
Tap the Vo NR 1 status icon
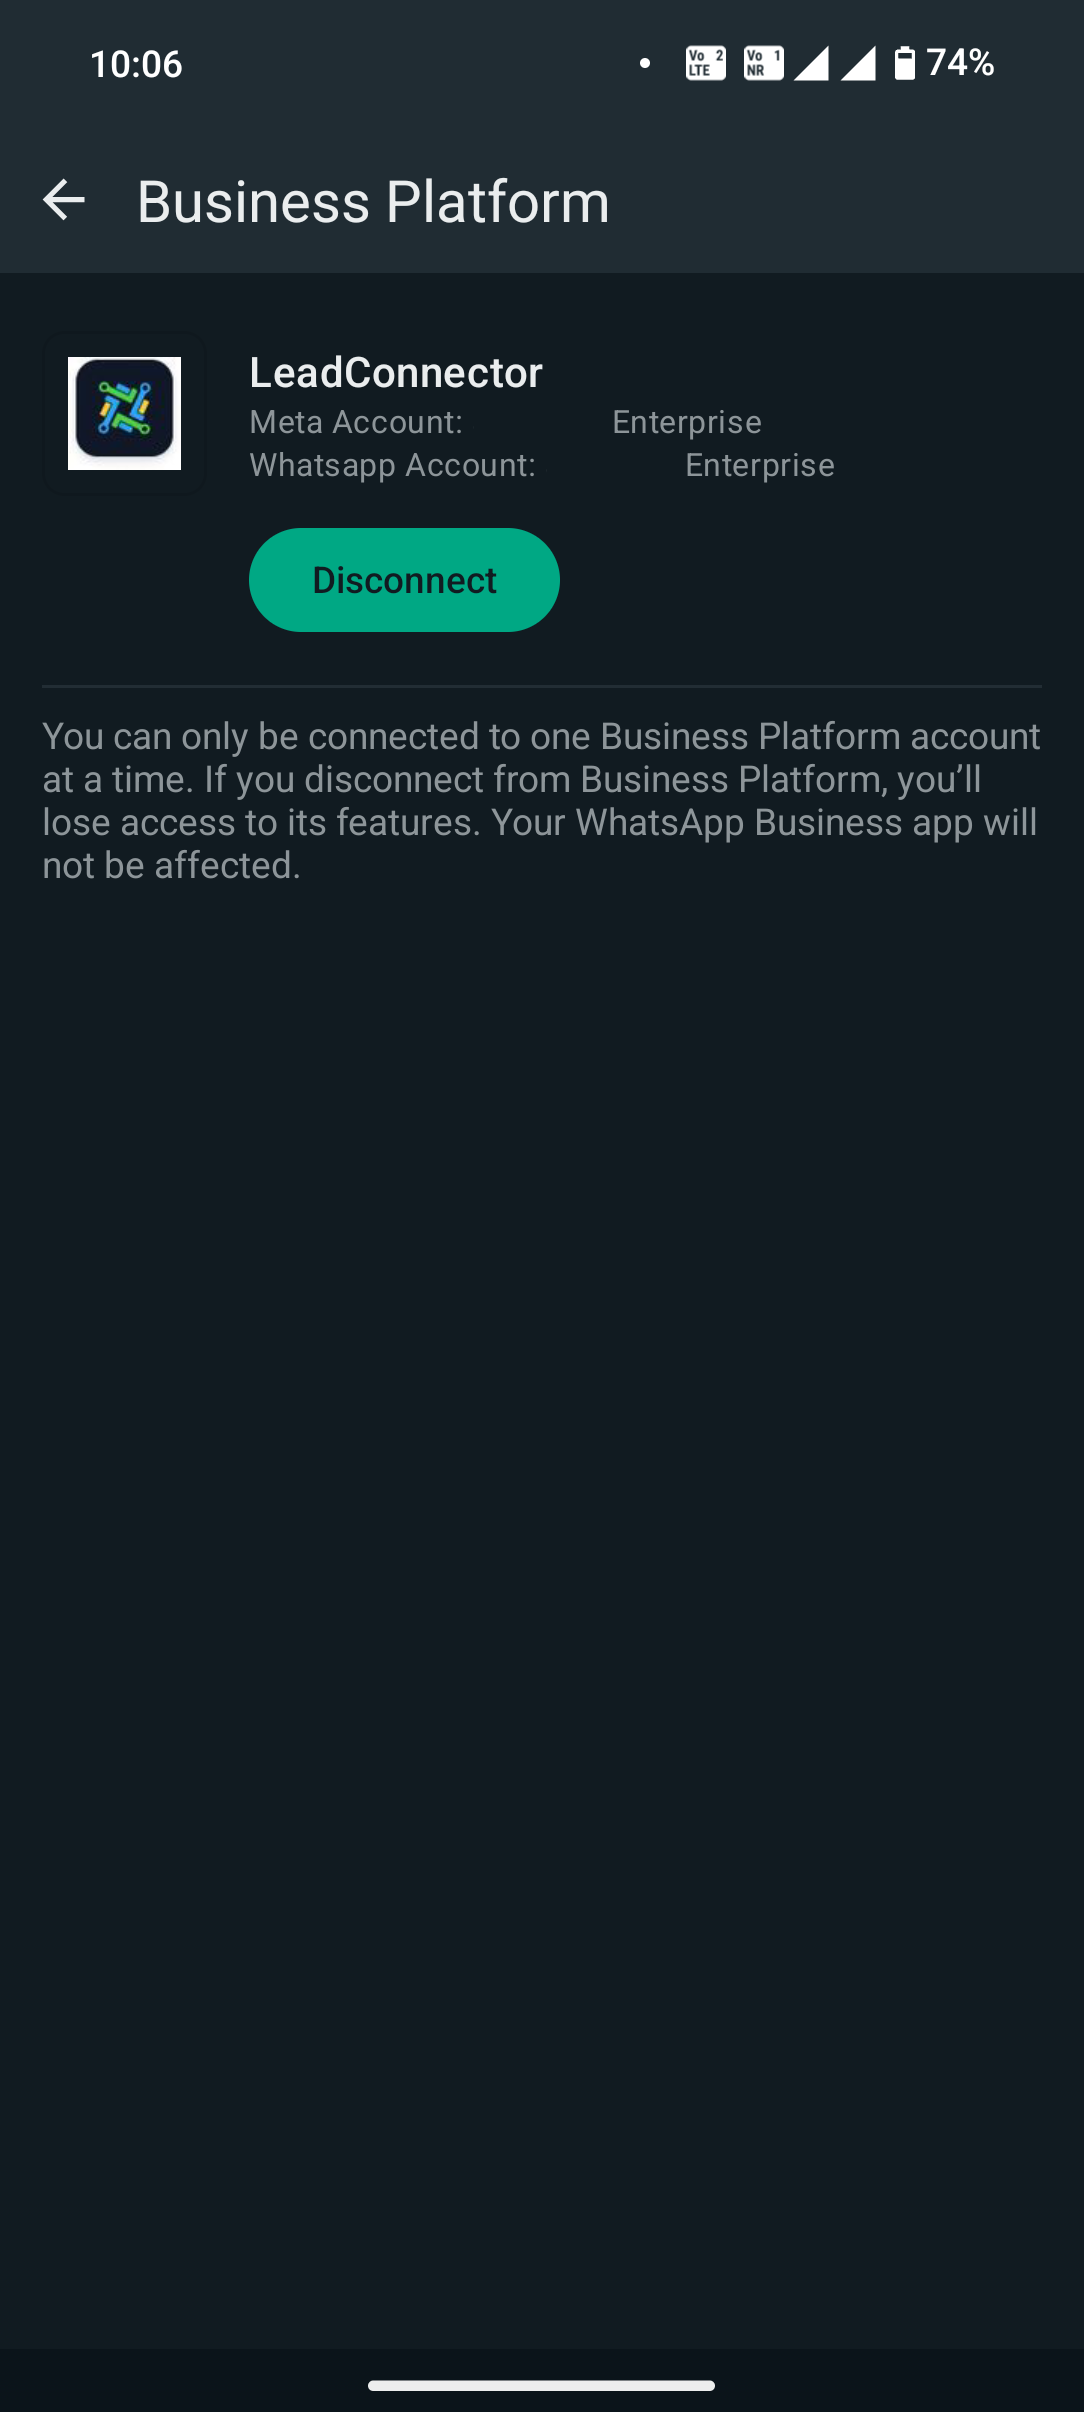pyautogui.click(x=764, y=63)
